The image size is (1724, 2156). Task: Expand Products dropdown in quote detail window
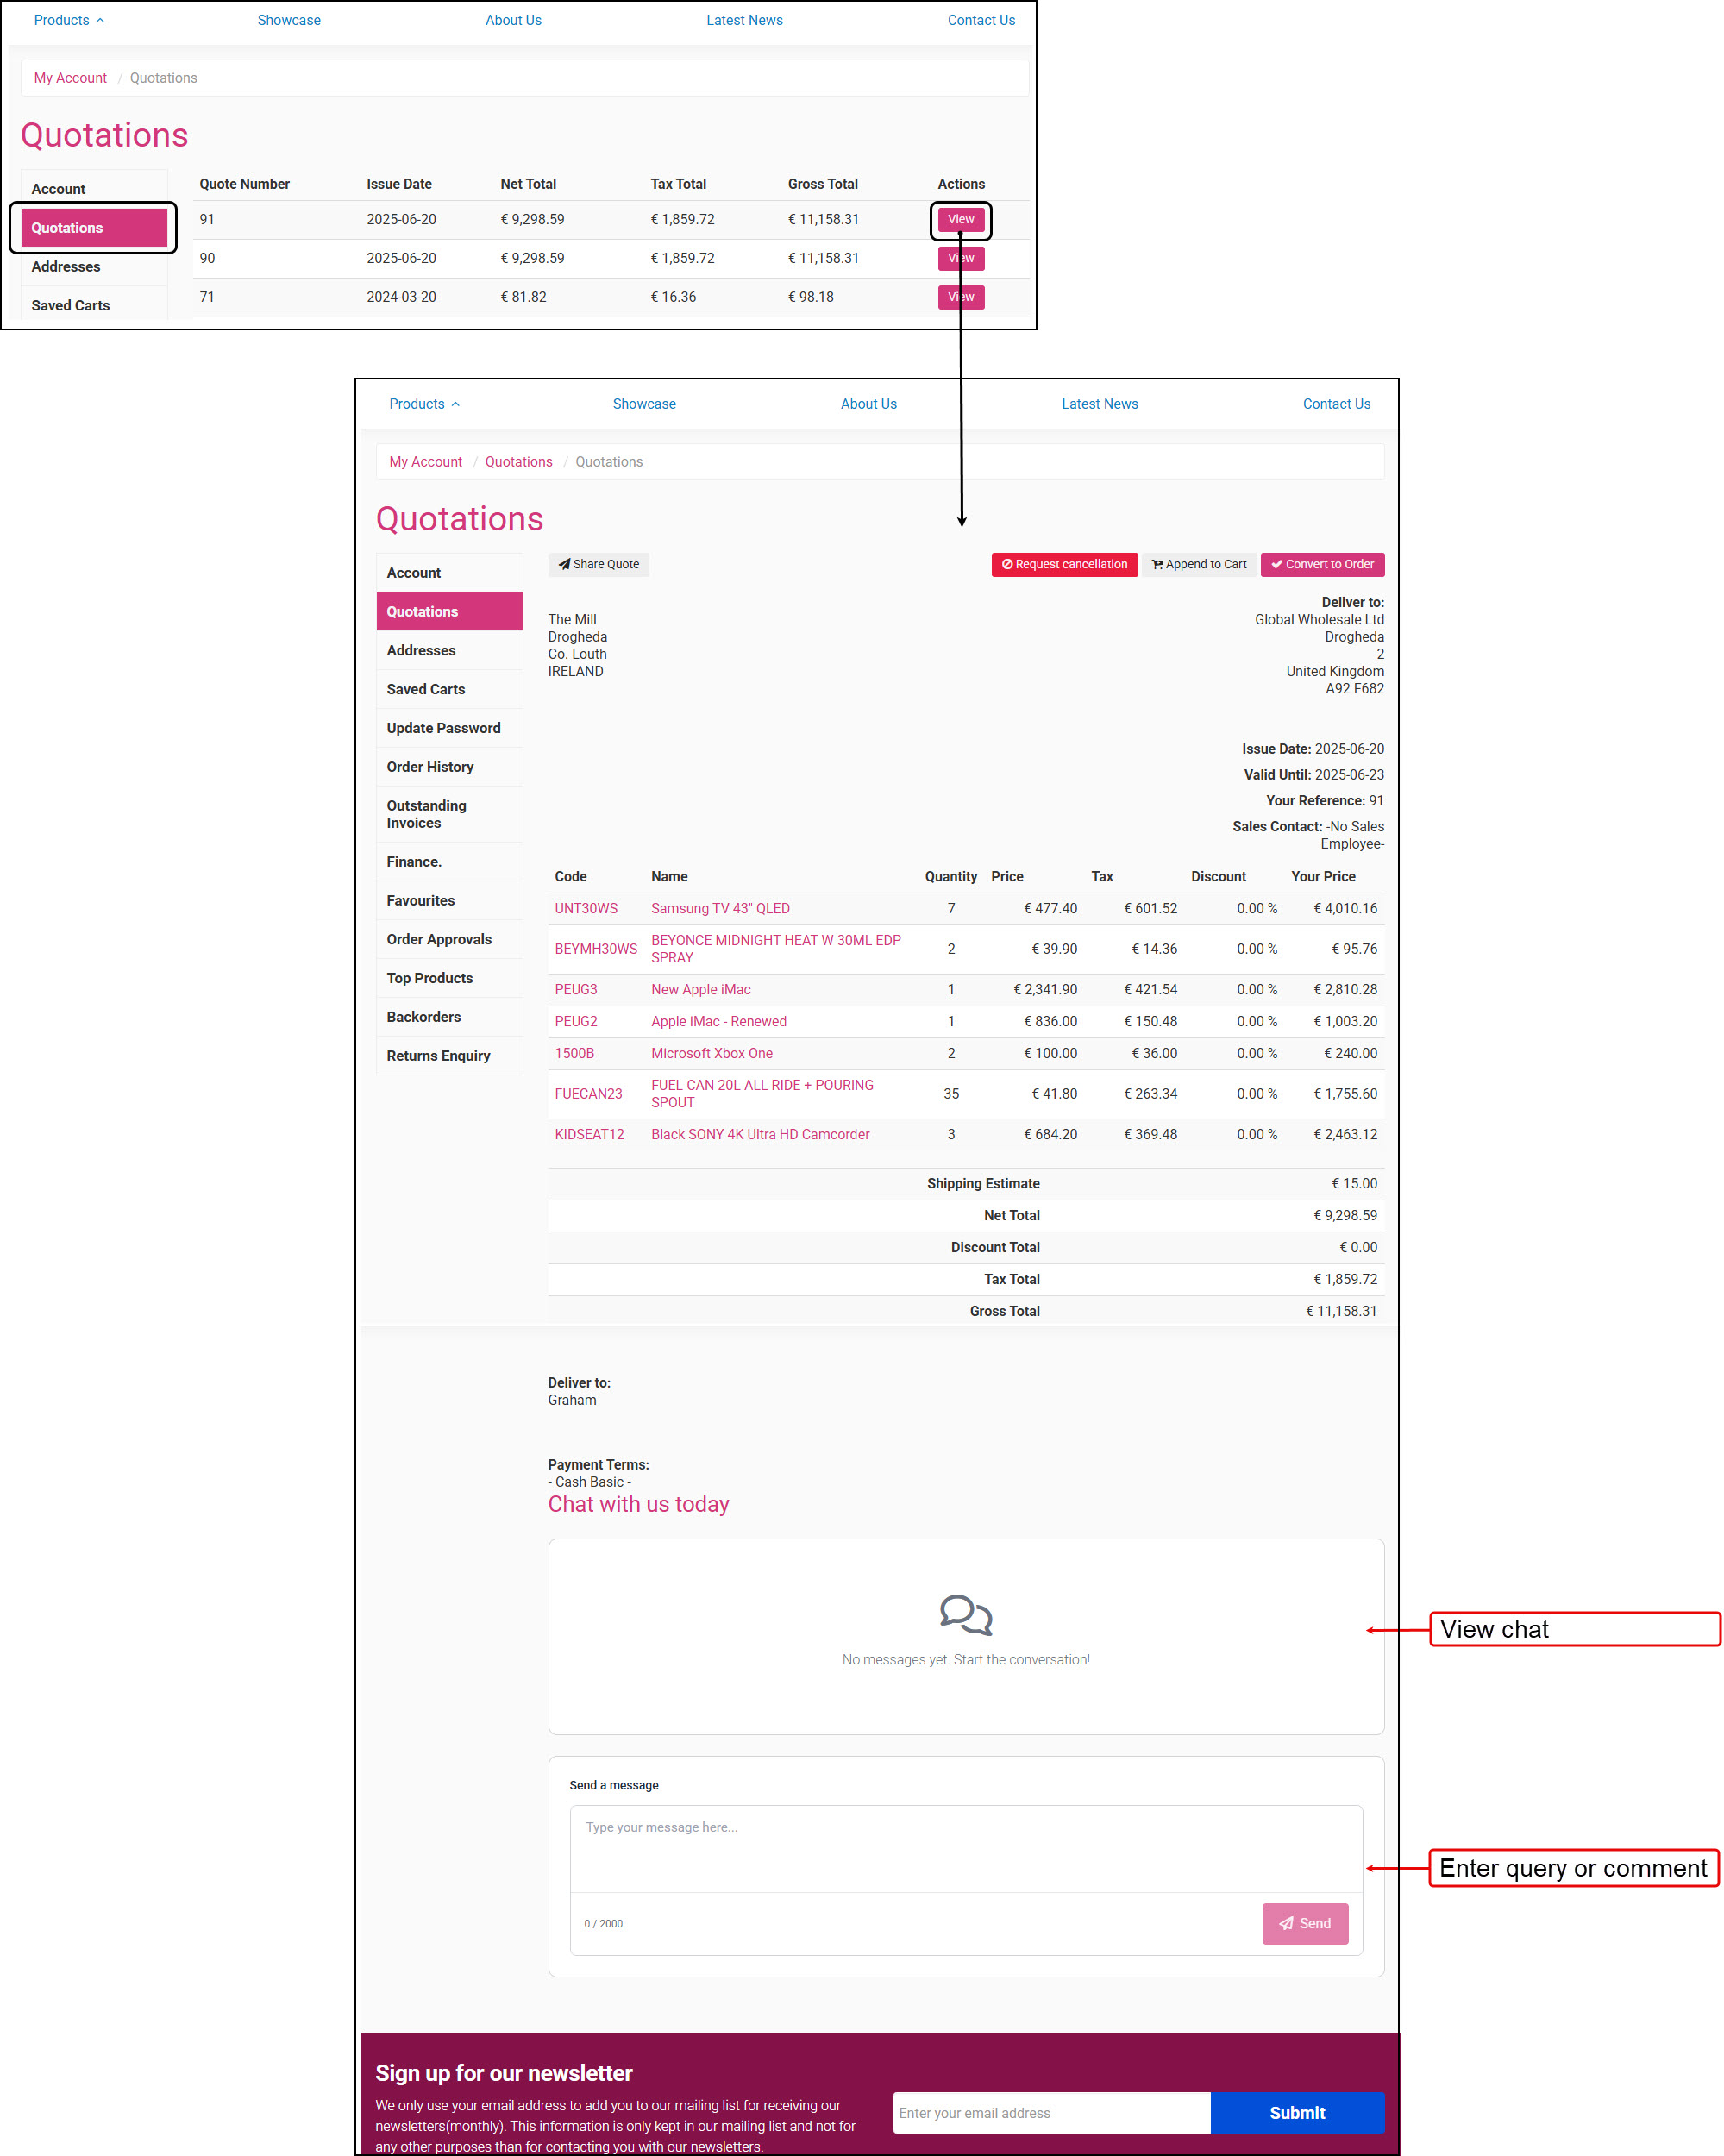click(424, 404)
